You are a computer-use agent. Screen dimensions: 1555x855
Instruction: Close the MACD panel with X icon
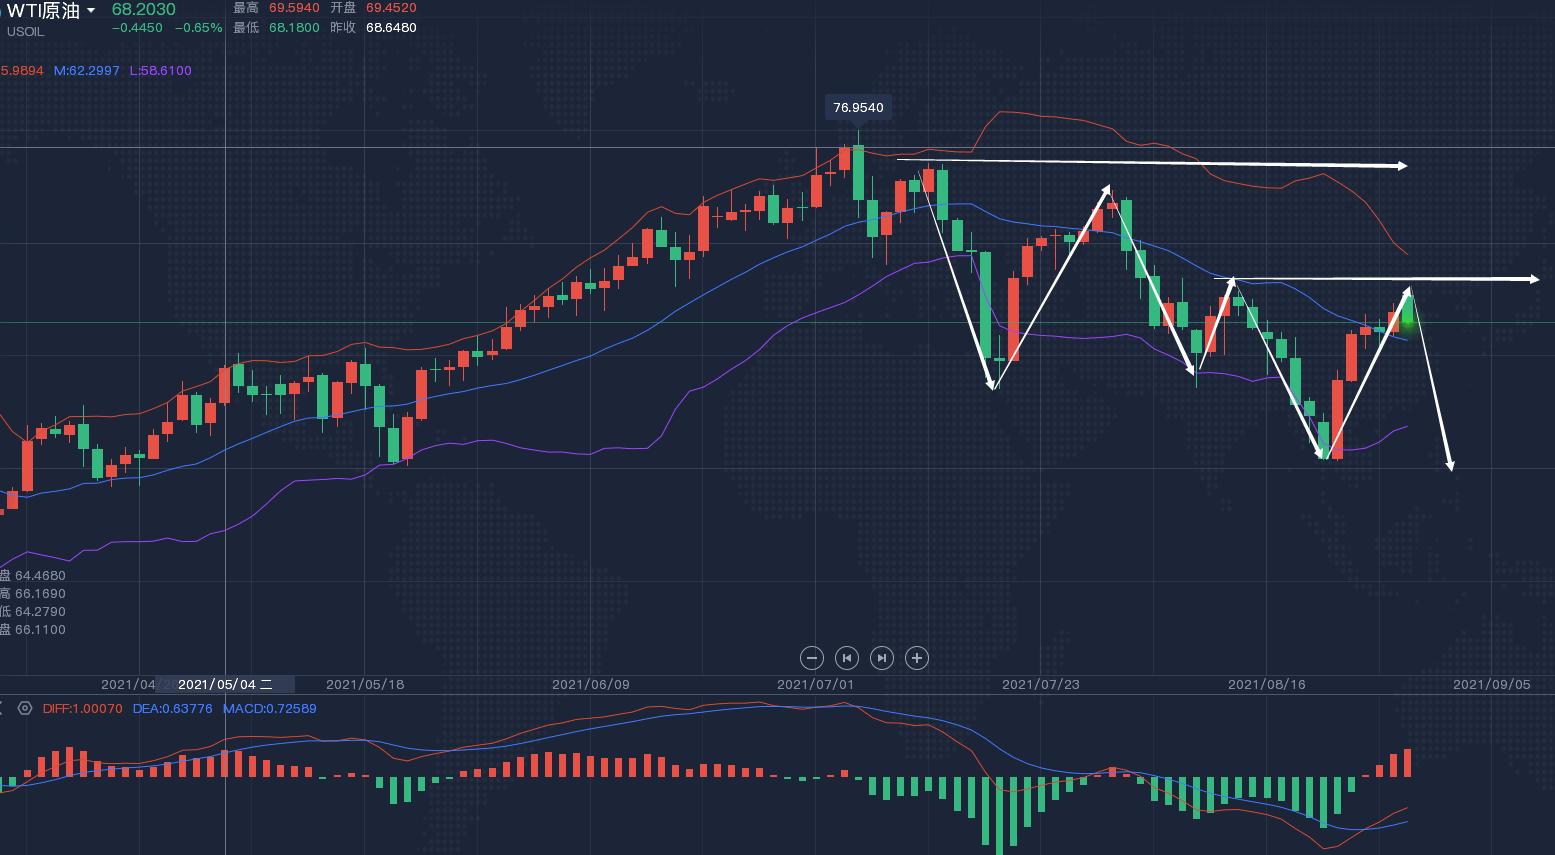[x=2, y=708]
